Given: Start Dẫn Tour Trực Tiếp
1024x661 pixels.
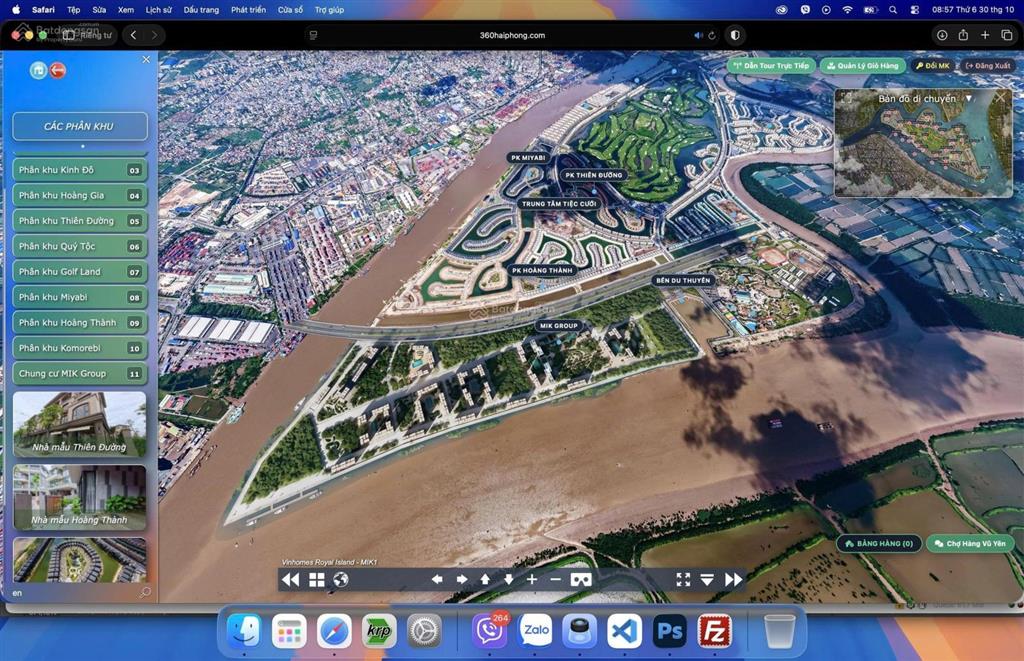Looking at the screenshot, I should tap(771, 66).
